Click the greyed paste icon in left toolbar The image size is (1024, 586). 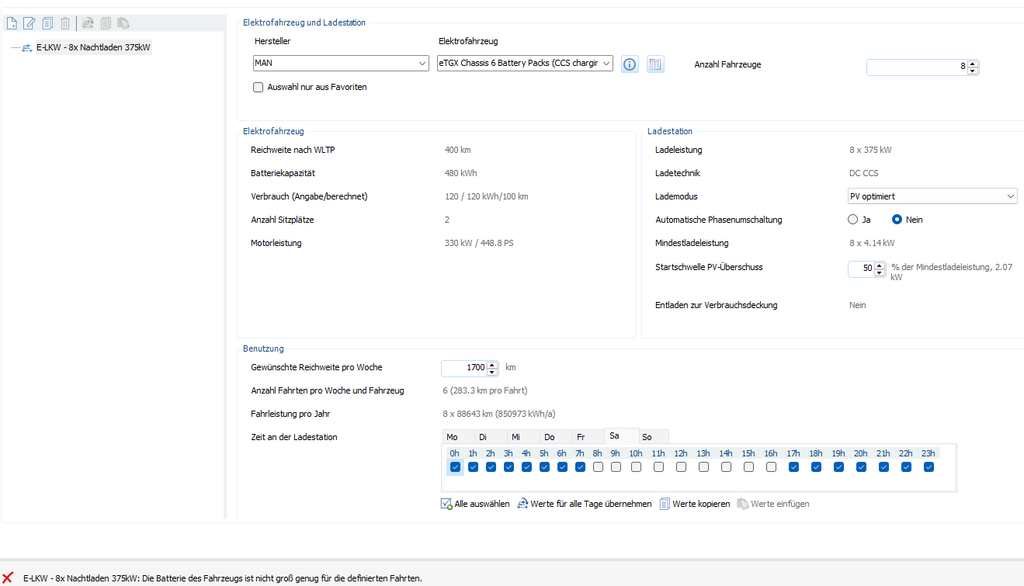point(123,24)
